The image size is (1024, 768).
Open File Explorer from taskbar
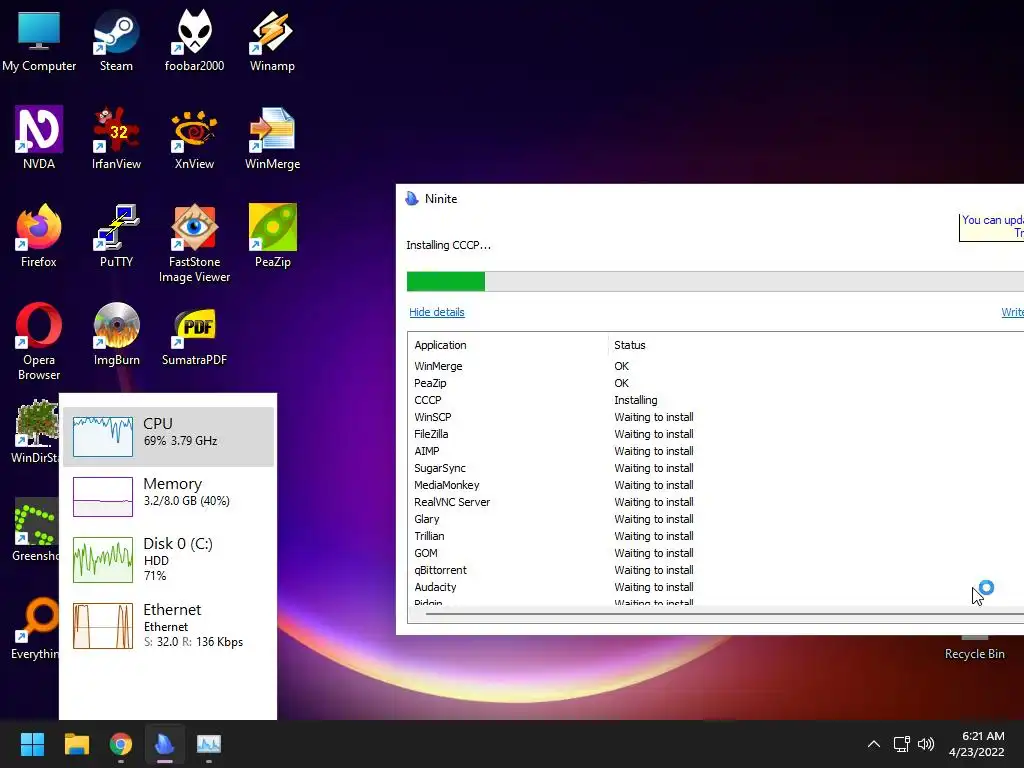[x=76, y=744]
